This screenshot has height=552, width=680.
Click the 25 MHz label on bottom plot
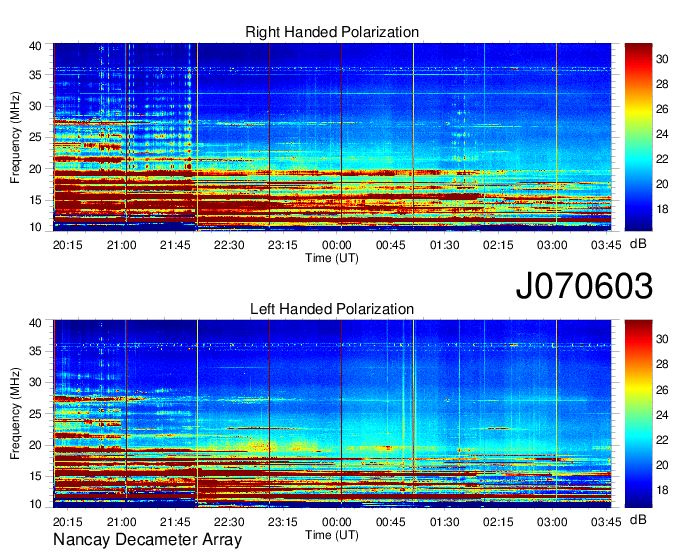35,414
